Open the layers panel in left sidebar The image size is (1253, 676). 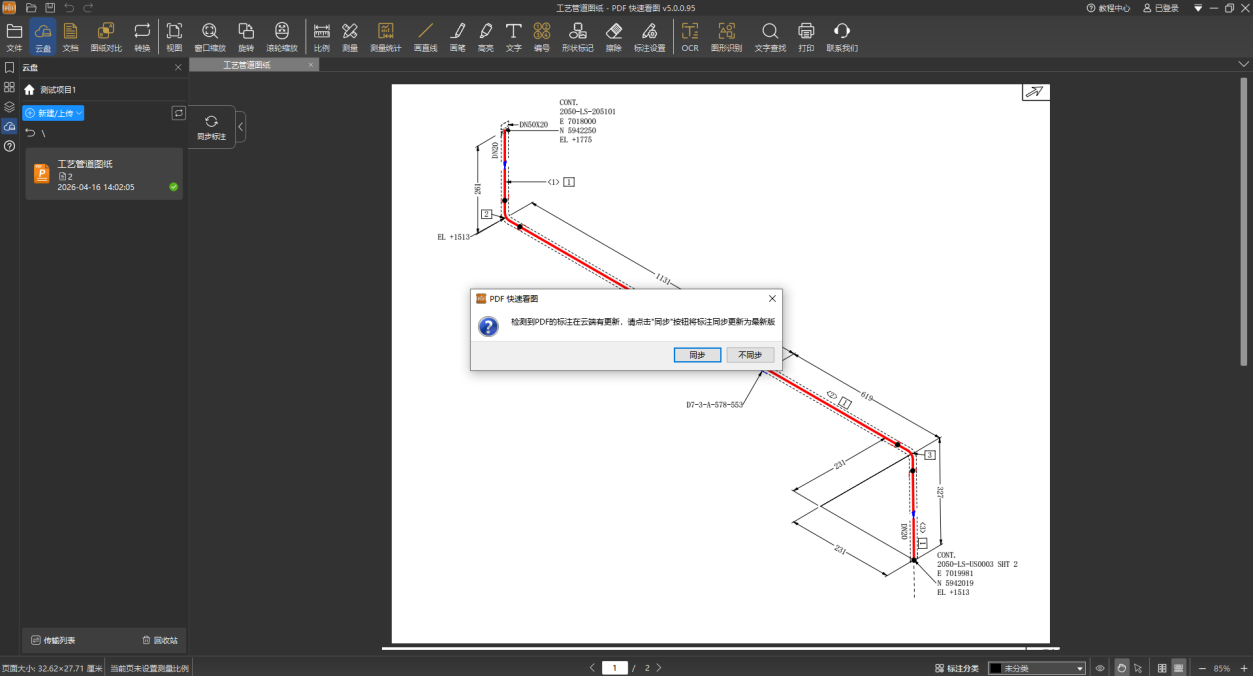[x=9, y=107]
